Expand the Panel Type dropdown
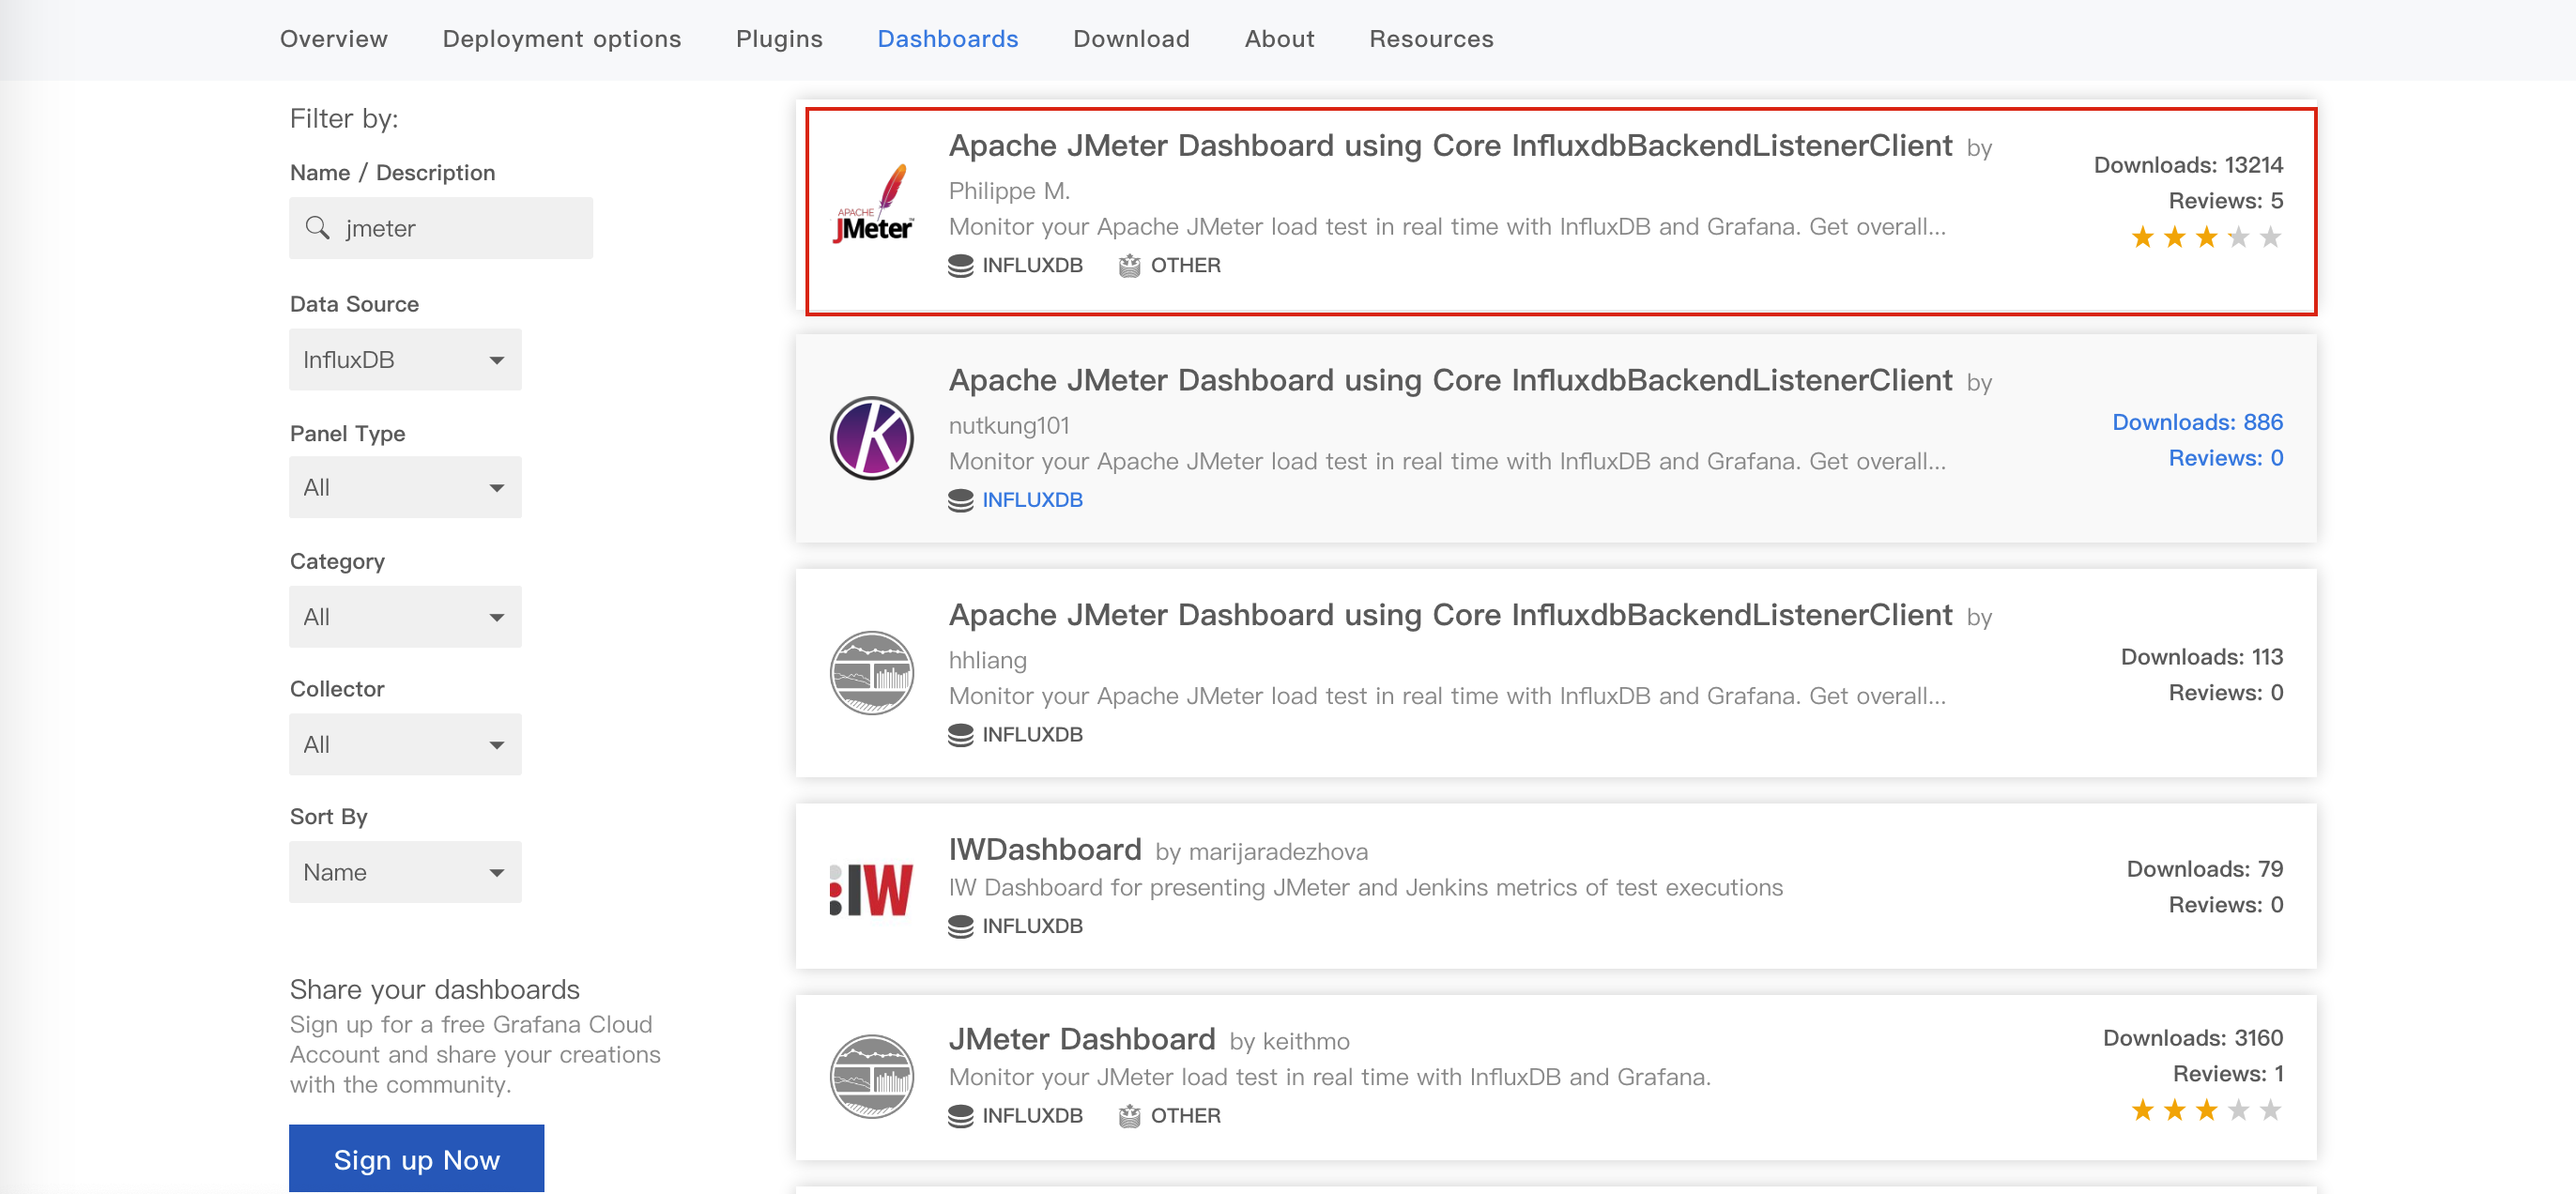Screen dimensions: 2576x1194 405,488
